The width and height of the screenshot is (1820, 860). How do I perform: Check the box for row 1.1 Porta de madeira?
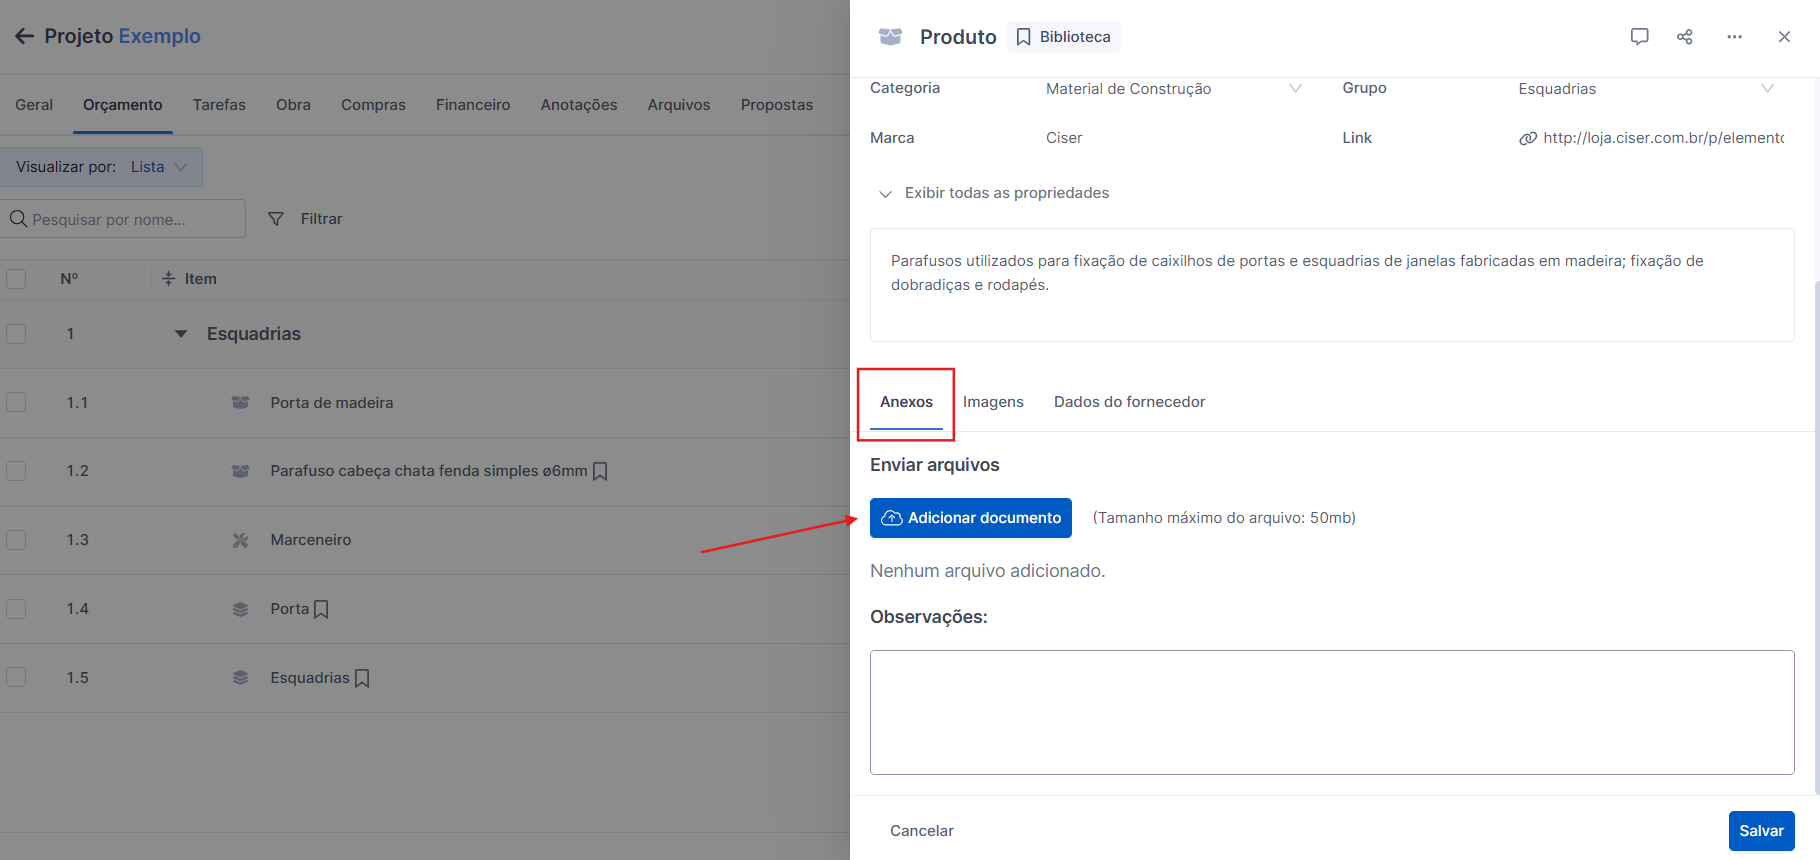(16, 402)
